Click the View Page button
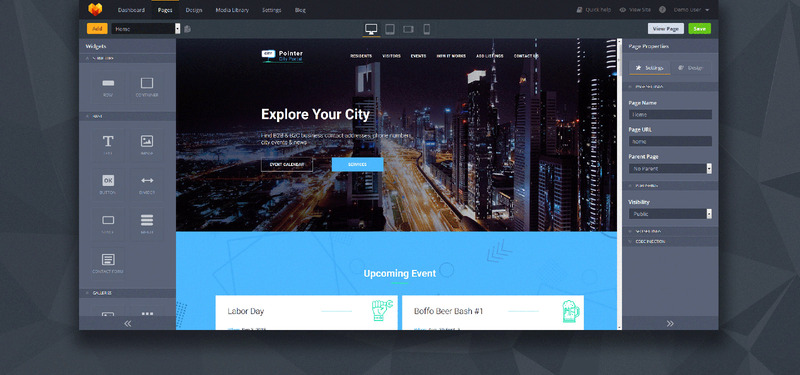 [x=666, y=29]
